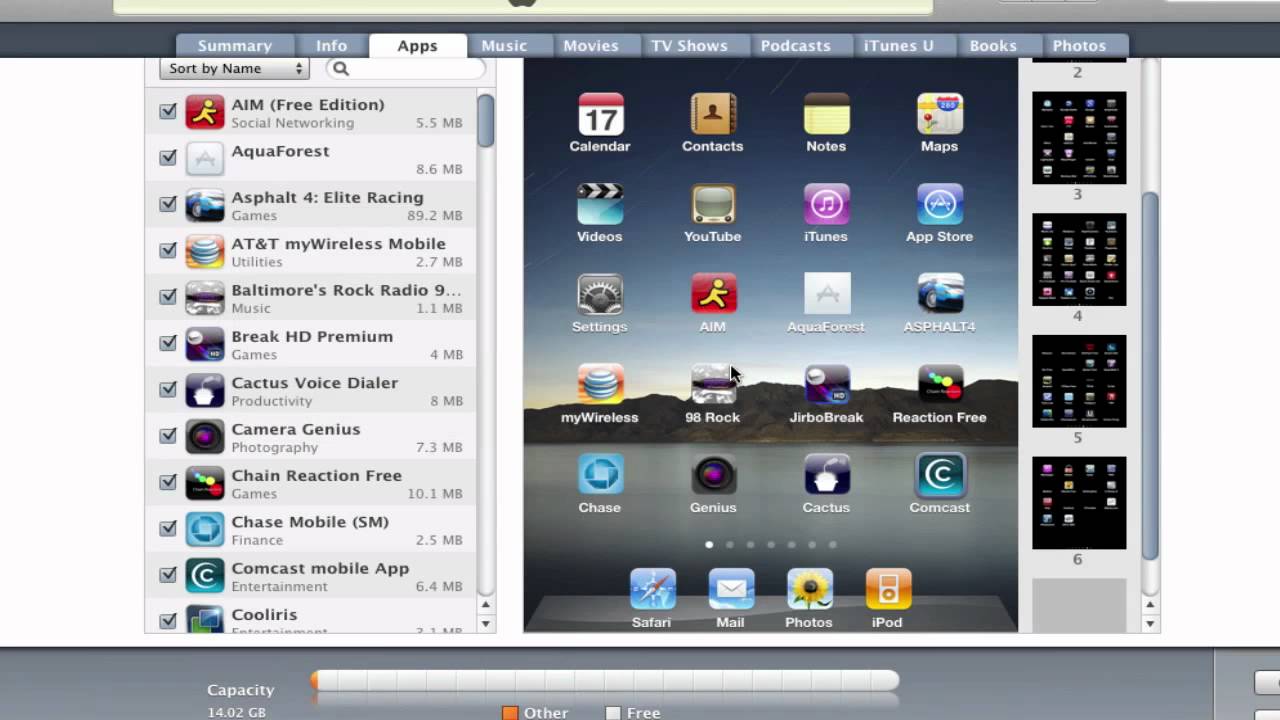The width and height of the screenshot is (1280, 720).
Task: Select the YouTube app icon
Action: pyautogui.click(x=713, y=204)
